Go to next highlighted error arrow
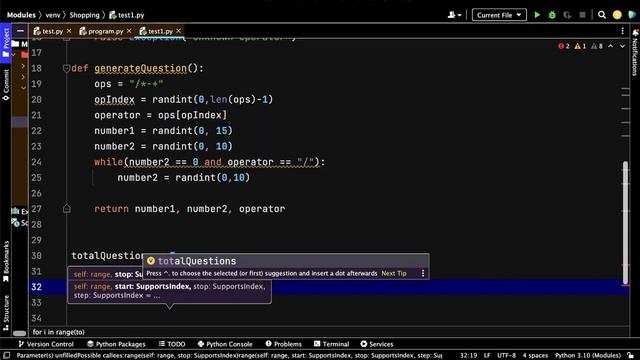 tap(622, 46)
